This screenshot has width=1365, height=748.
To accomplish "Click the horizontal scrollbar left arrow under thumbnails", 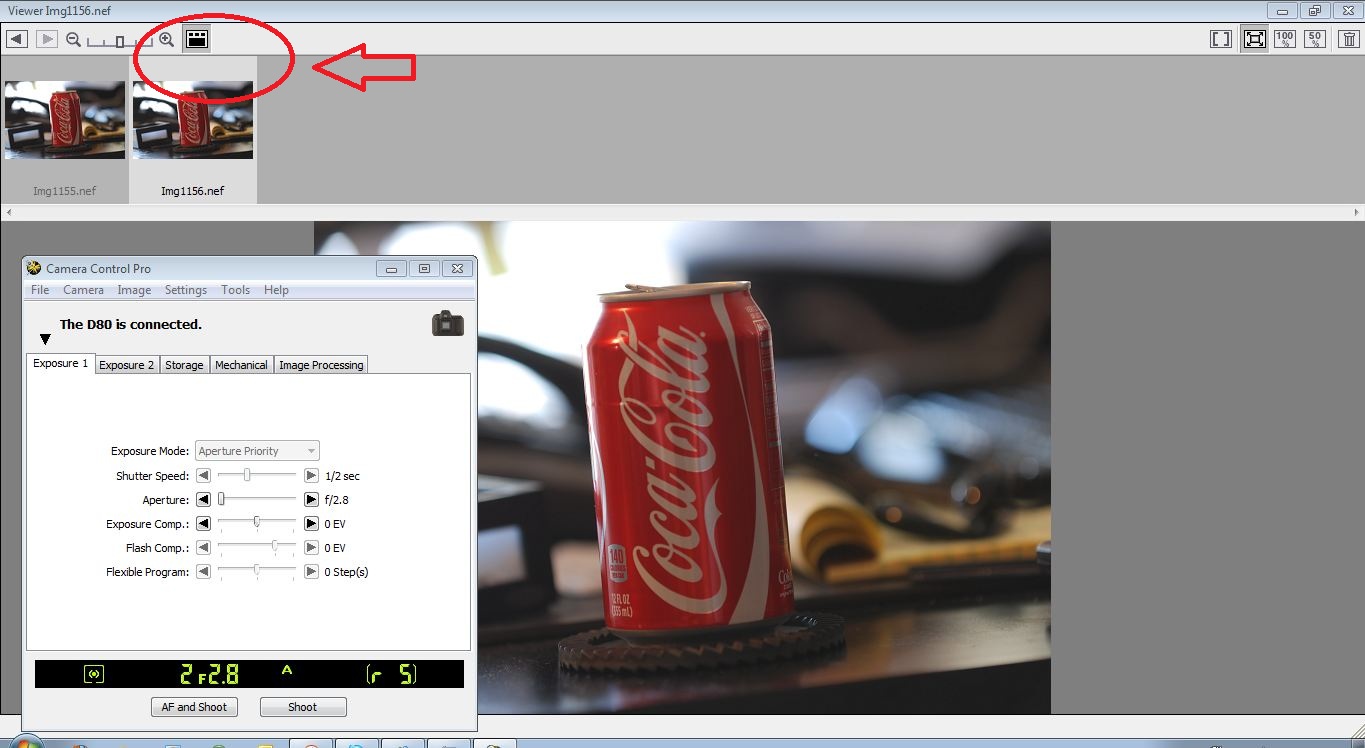I will (7, 212).
